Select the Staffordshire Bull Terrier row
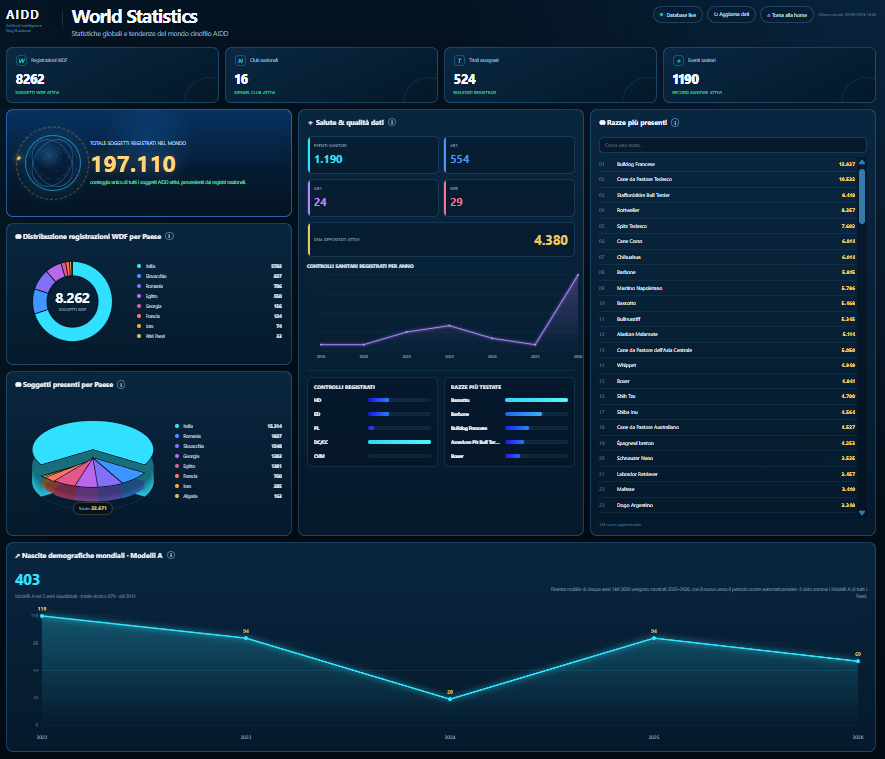 [727, 195]
